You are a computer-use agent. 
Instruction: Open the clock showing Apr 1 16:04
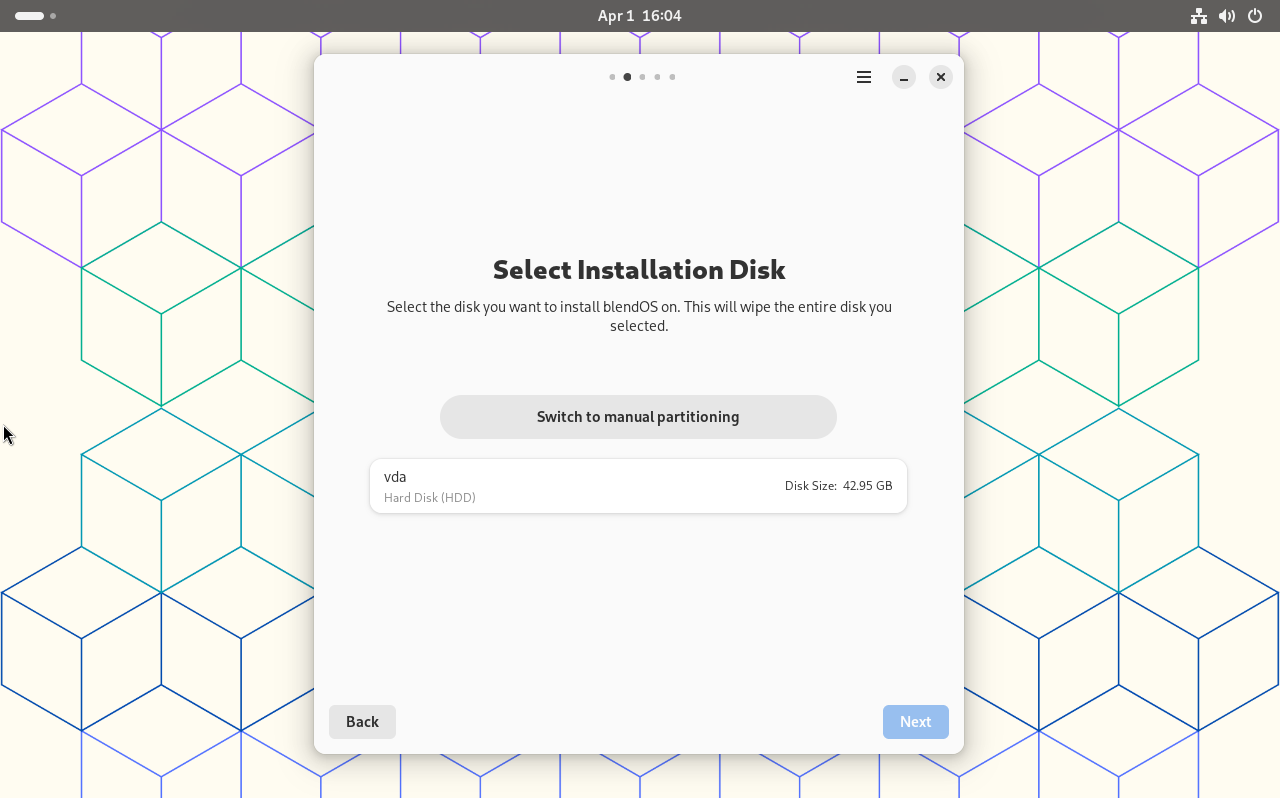click(639, 16)
